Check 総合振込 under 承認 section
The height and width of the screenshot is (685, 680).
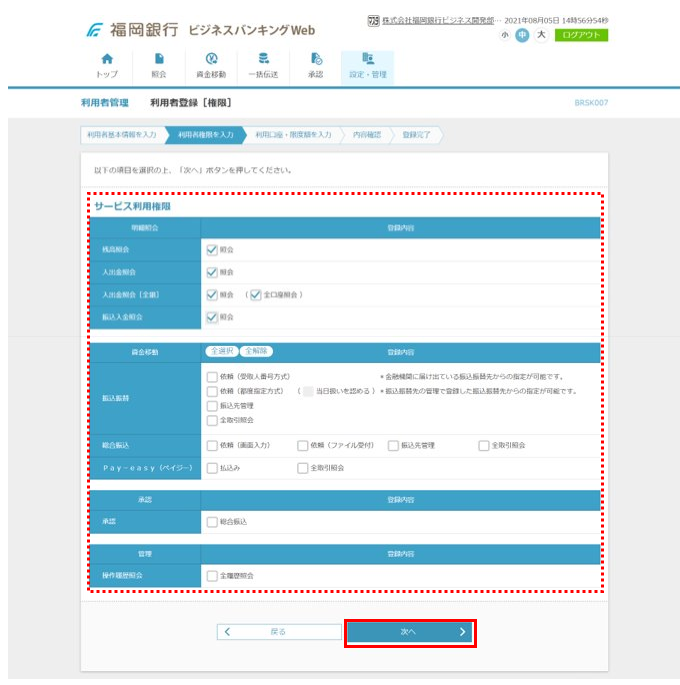(211, 521)
